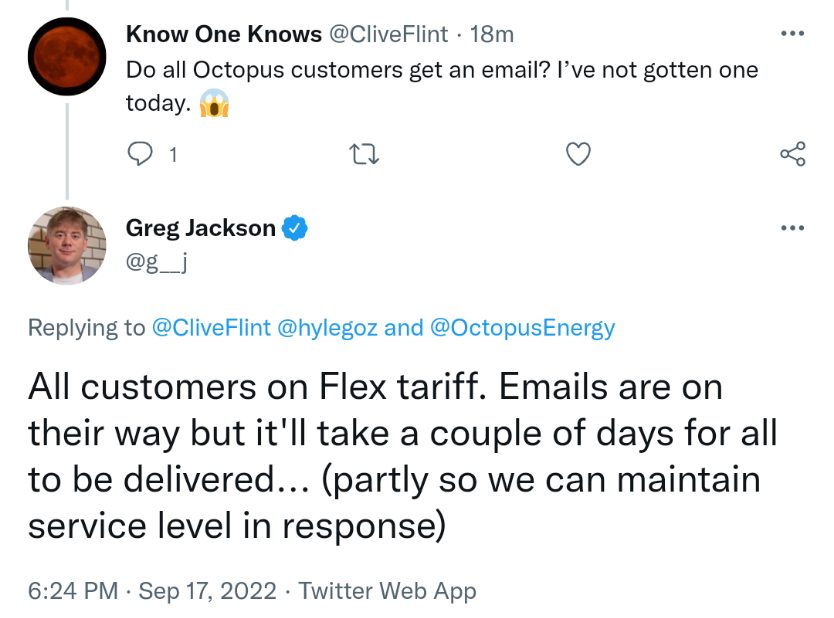Open more options for Greg Jackson's tweet
This screenshot has width=834, height=618.
792,228
